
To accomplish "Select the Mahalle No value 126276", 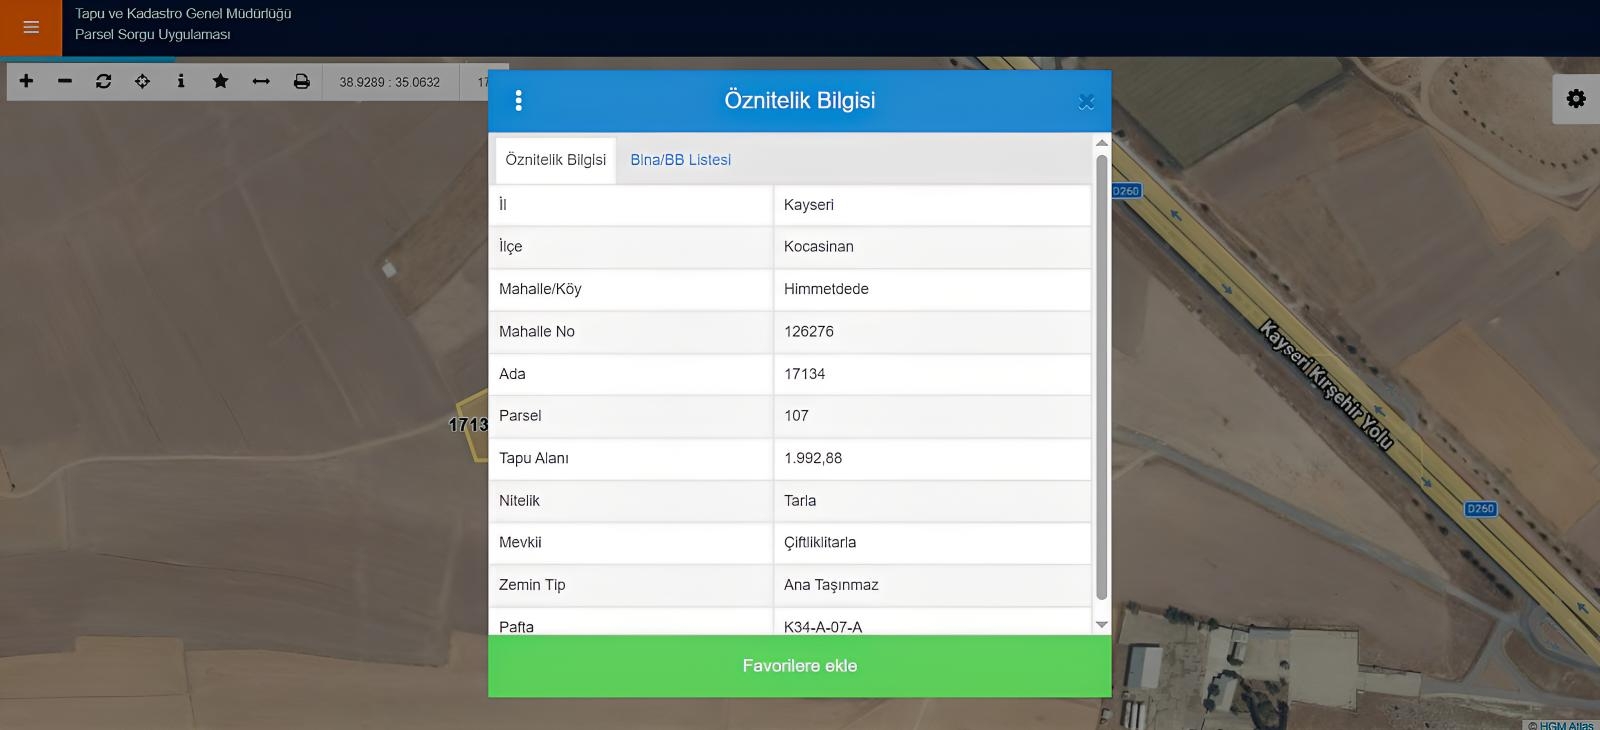I will point(932,332).
